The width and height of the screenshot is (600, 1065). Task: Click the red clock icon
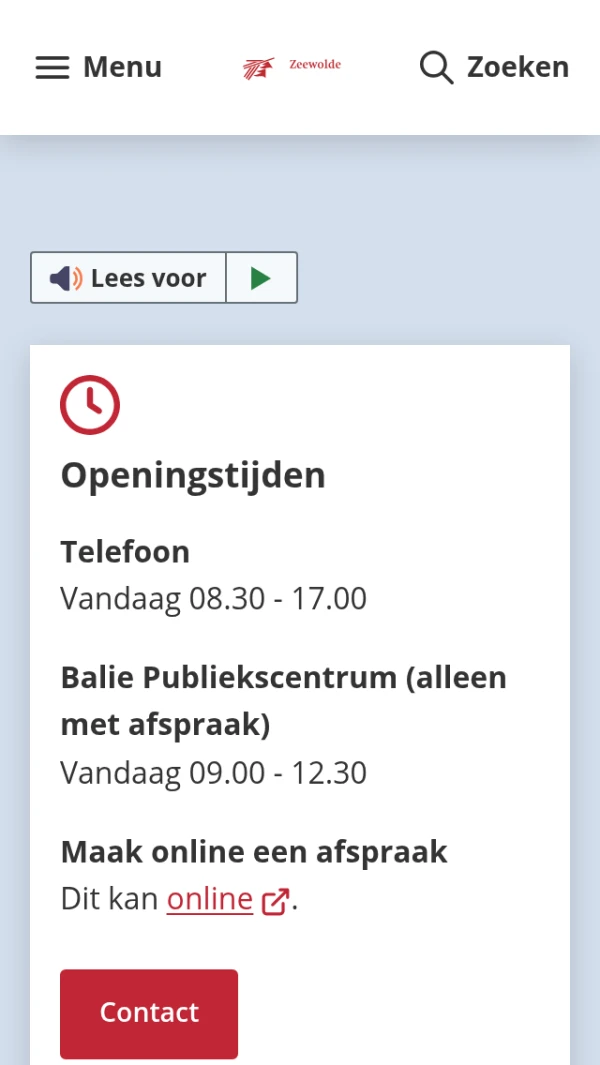click(x=90, y=405)
